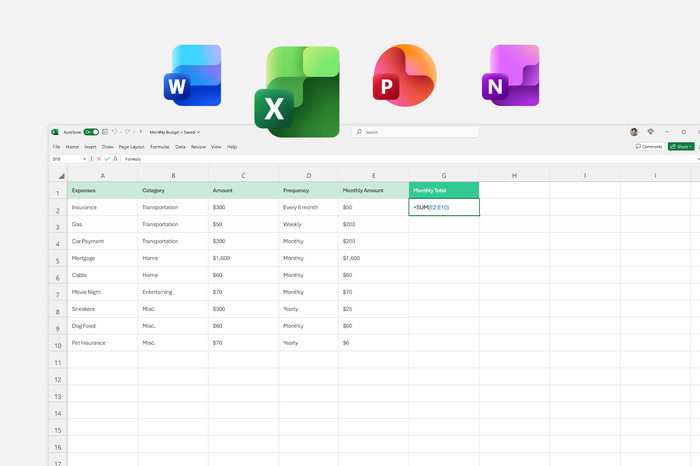Expand the Name Box dropdown

tap(84, 159)
